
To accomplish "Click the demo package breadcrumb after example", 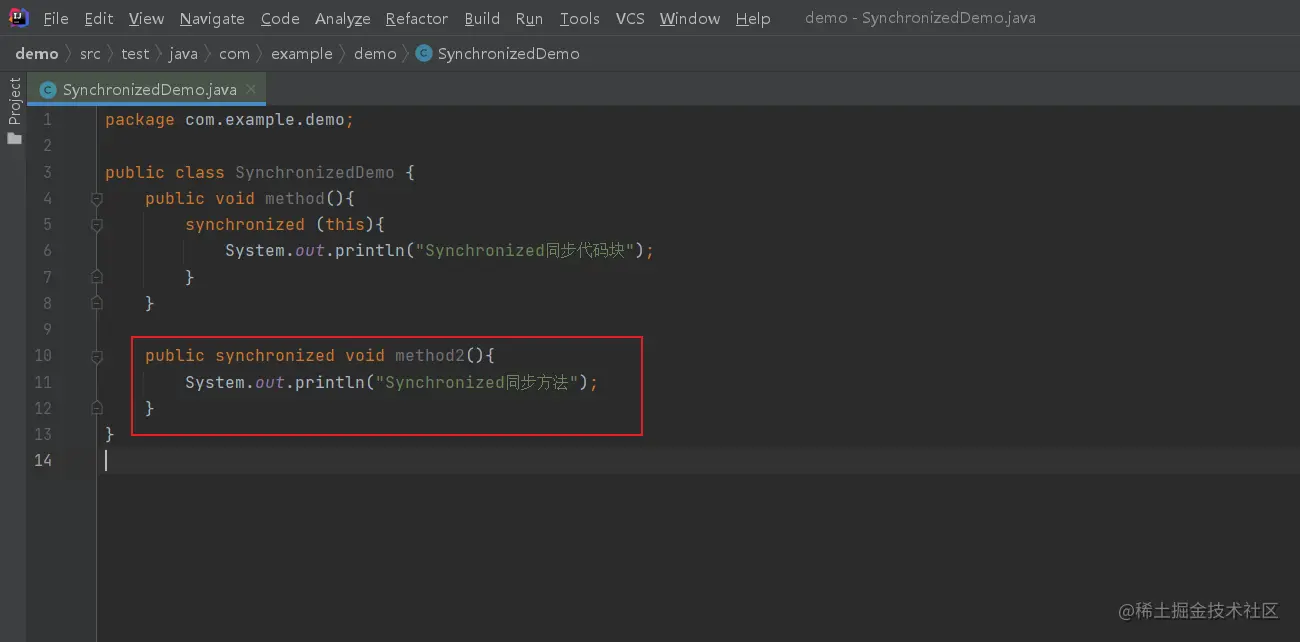I will click(x=375, y=54).
